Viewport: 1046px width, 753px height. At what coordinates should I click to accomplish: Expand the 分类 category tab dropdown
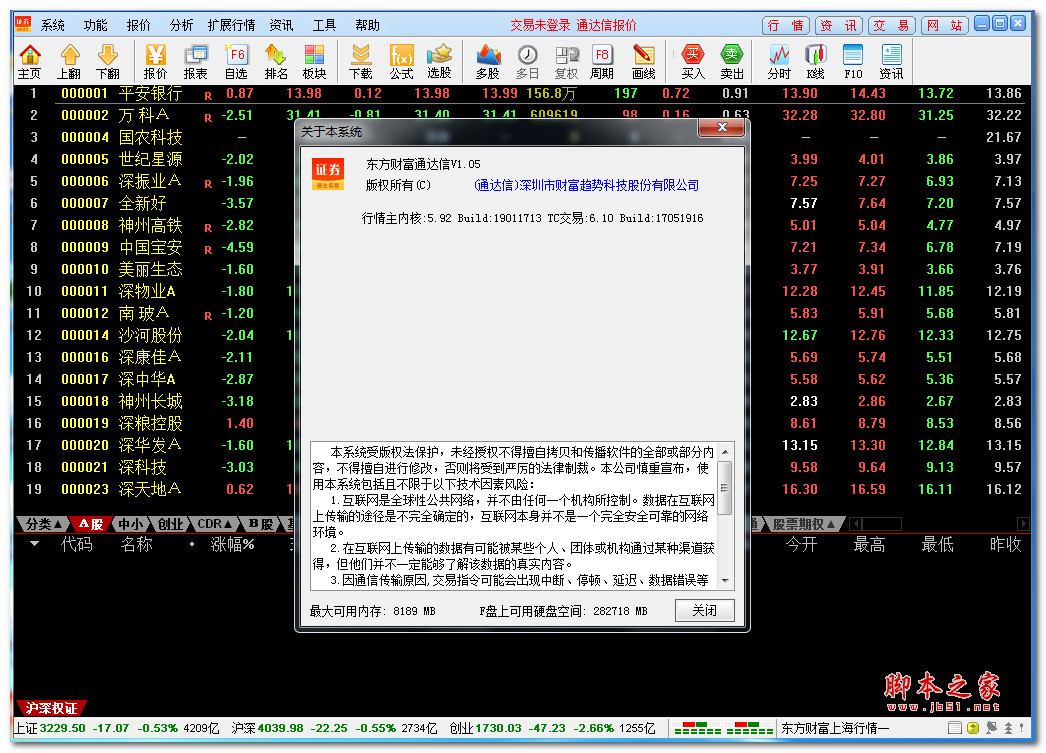click(43, 524)
